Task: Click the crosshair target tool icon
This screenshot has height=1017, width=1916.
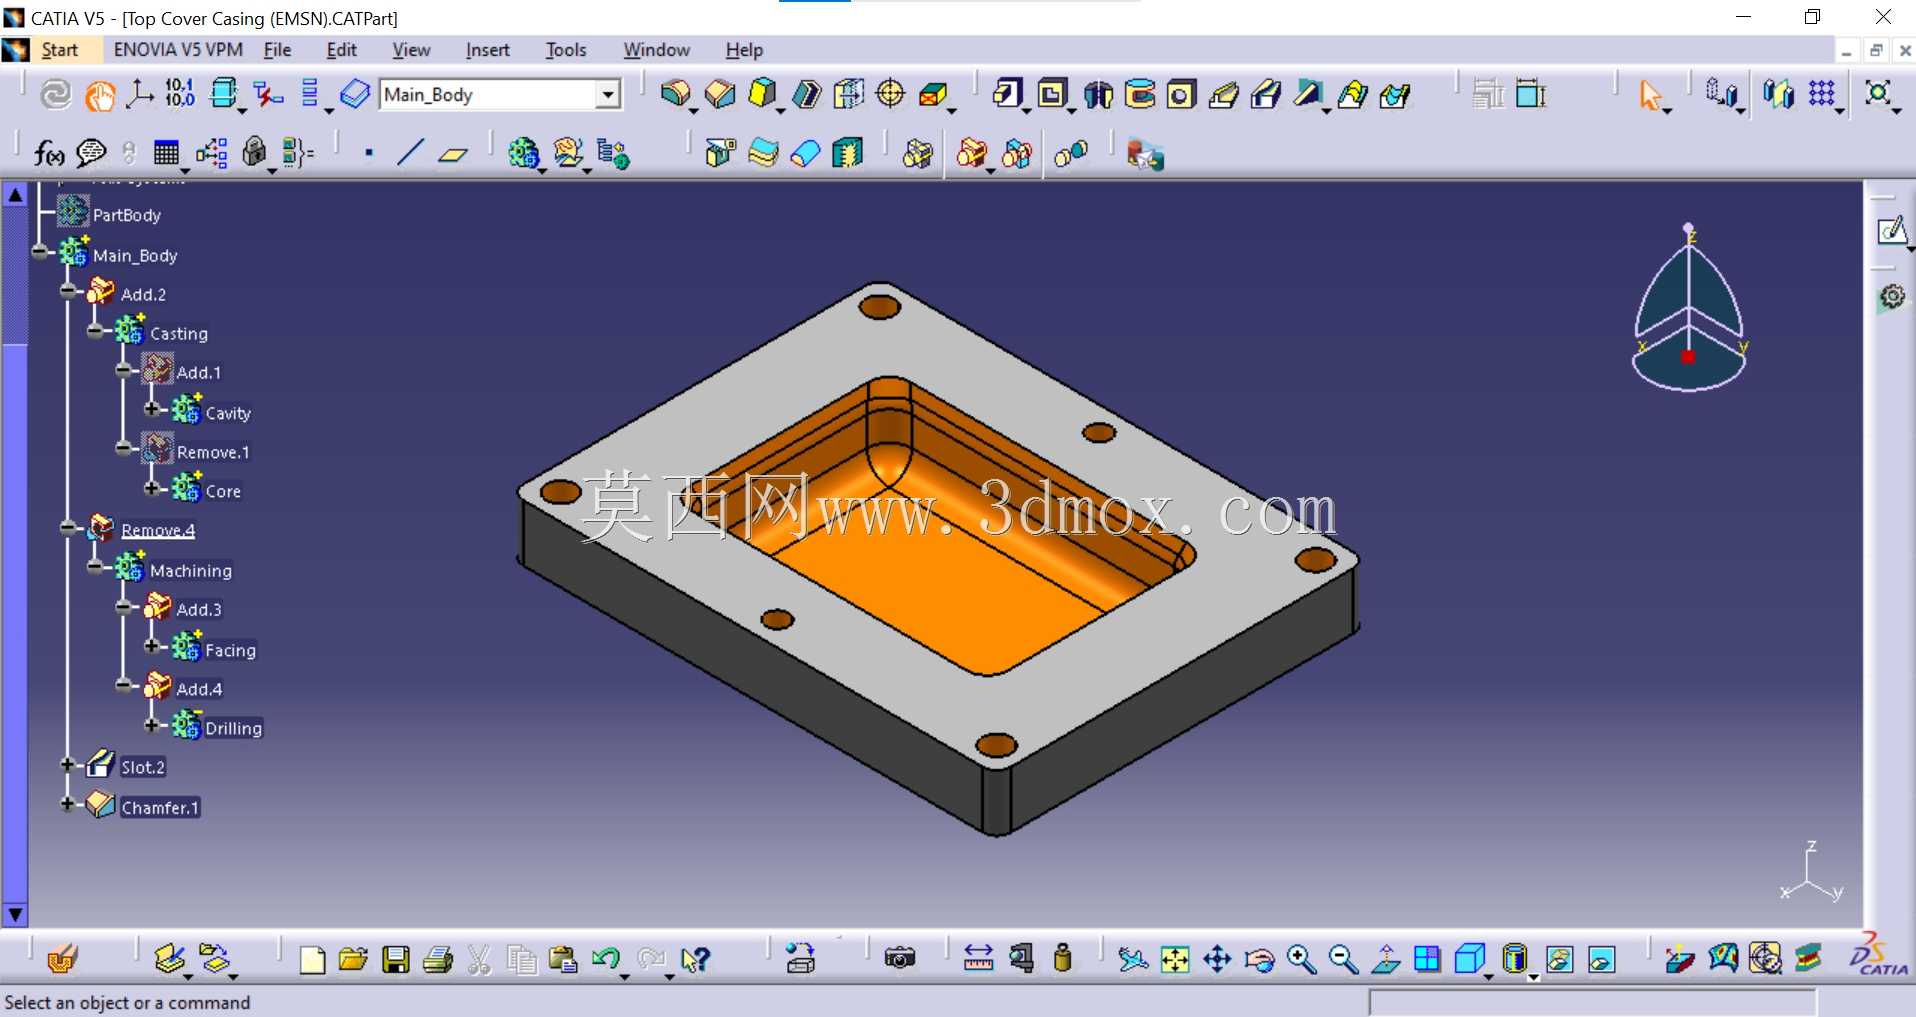Action: (890, 94)
